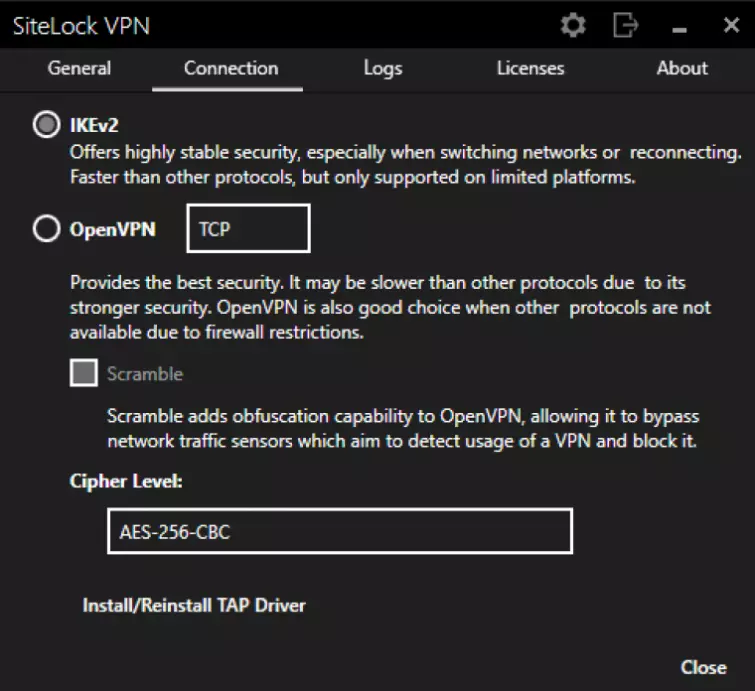Click the SiteLock VPN window title
755x691 pixels.
tap(81, 26)
